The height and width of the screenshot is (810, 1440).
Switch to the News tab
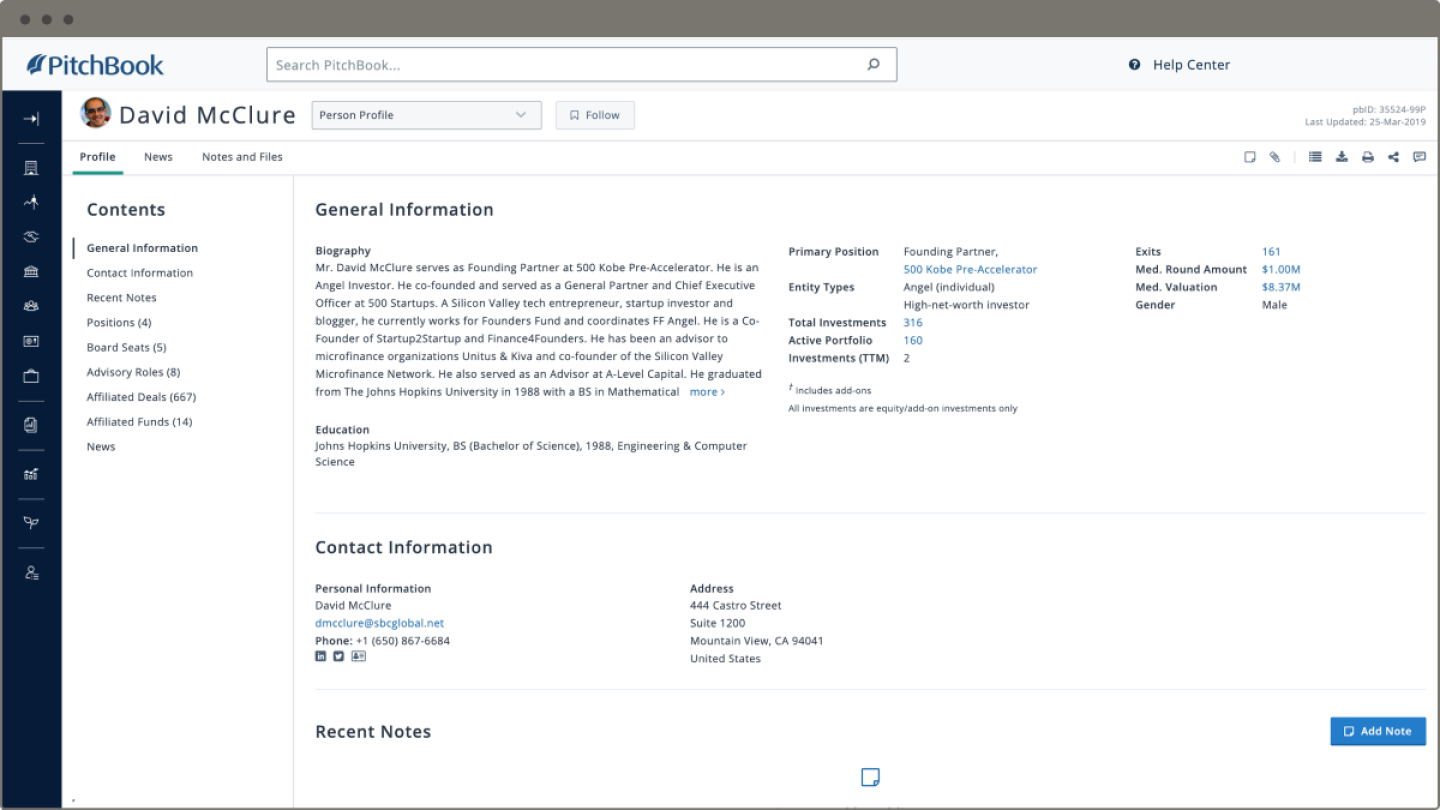(x=158, y=157)
